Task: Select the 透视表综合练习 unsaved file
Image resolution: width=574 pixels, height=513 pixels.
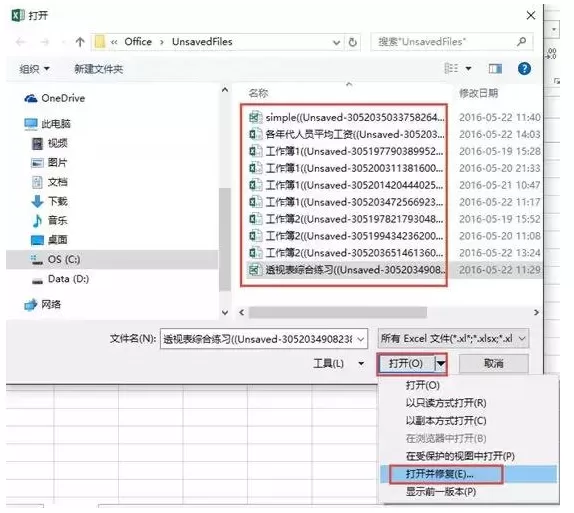Action: tap(346, 270)
